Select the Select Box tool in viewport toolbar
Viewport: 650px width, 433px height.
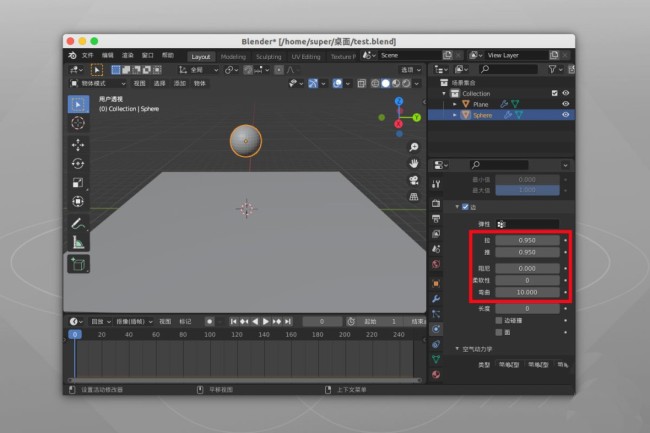click(78, 104)
